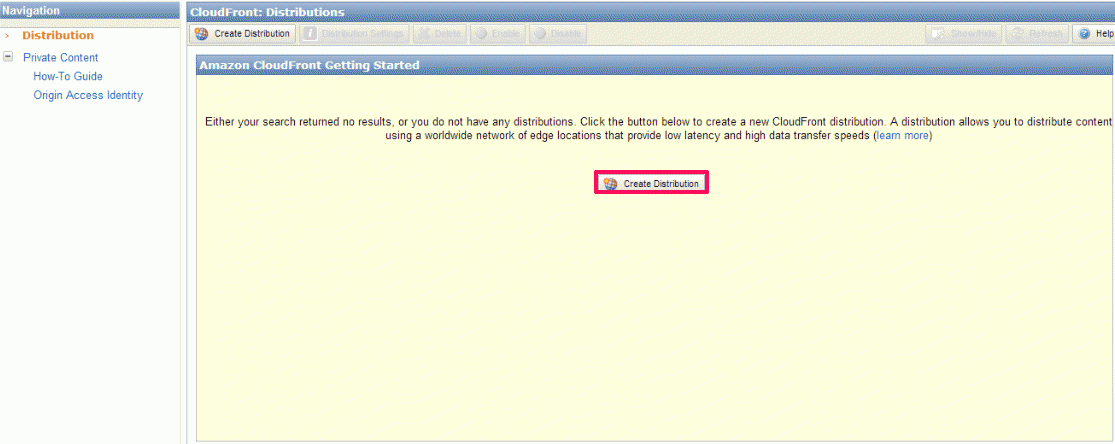Open the Origin Access Identity page
The height and width of the screenshot is (444, 1115).
coord(88,95)
